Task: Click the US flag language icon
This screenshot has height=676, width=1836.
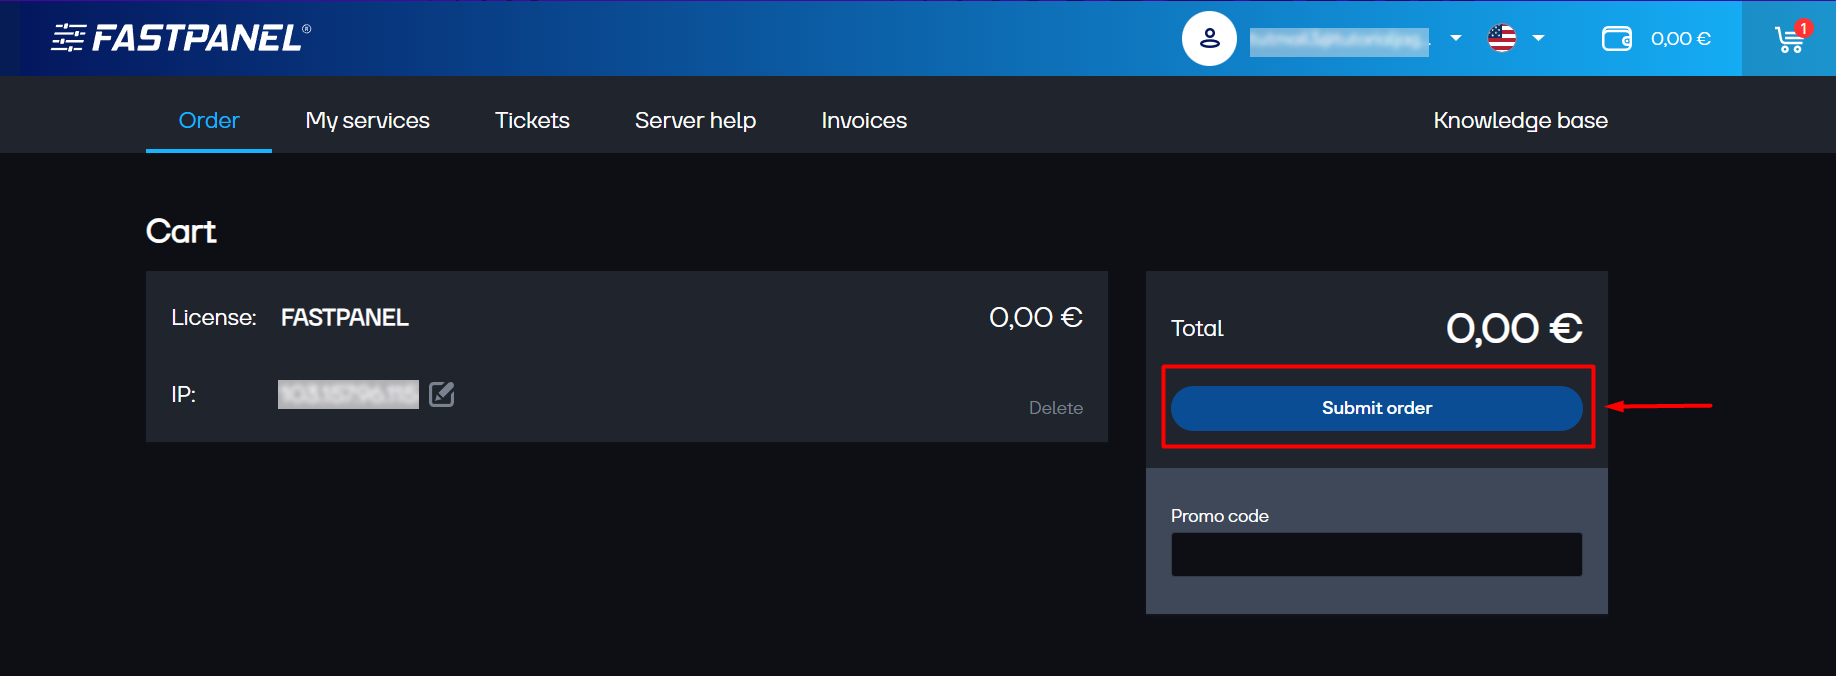Action: click(x=1502, y=38)
